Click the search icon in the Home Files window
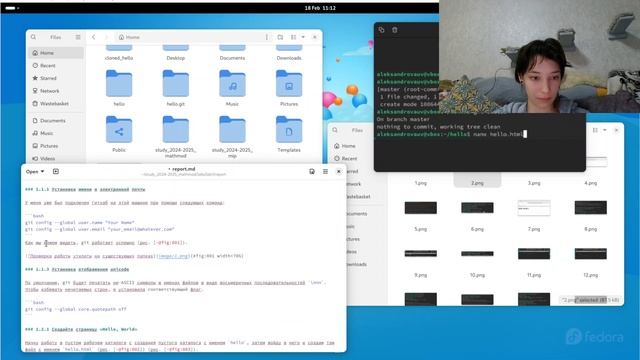This screenshot has height=360, width=640. click(x=33, y=37)
